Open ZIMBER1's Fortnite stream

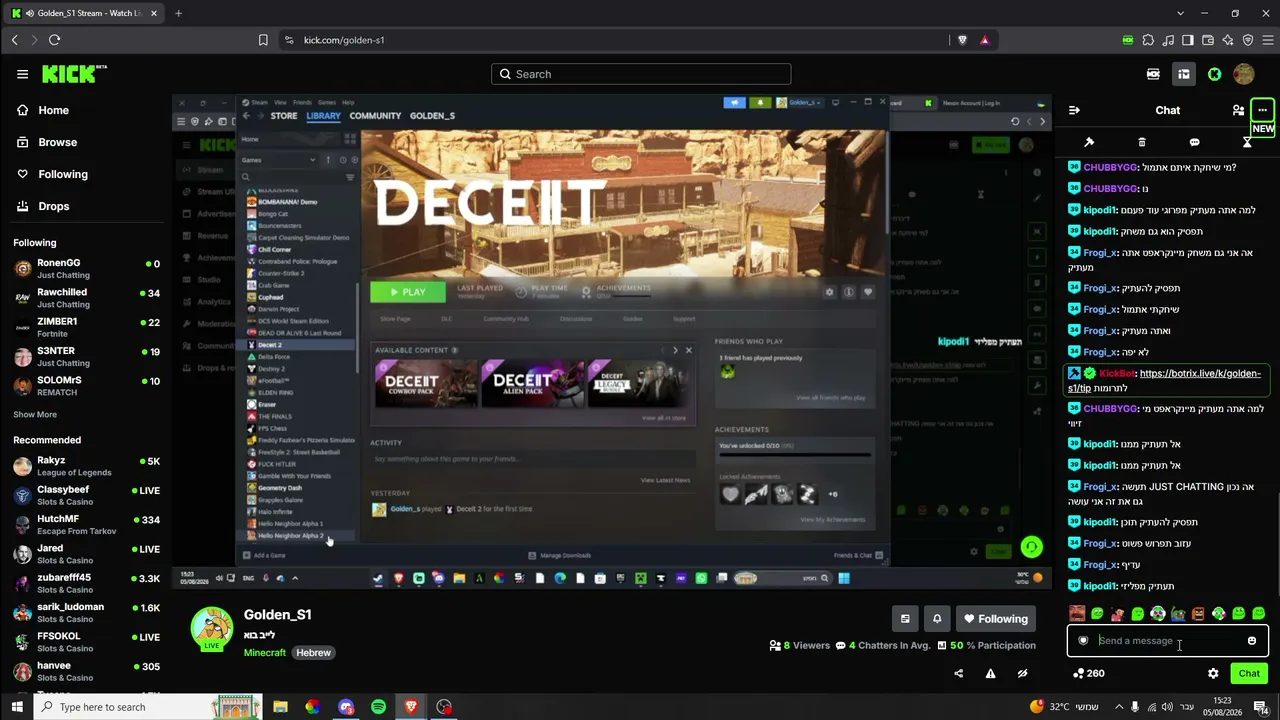pyautogui.click(x=86, y=328)
